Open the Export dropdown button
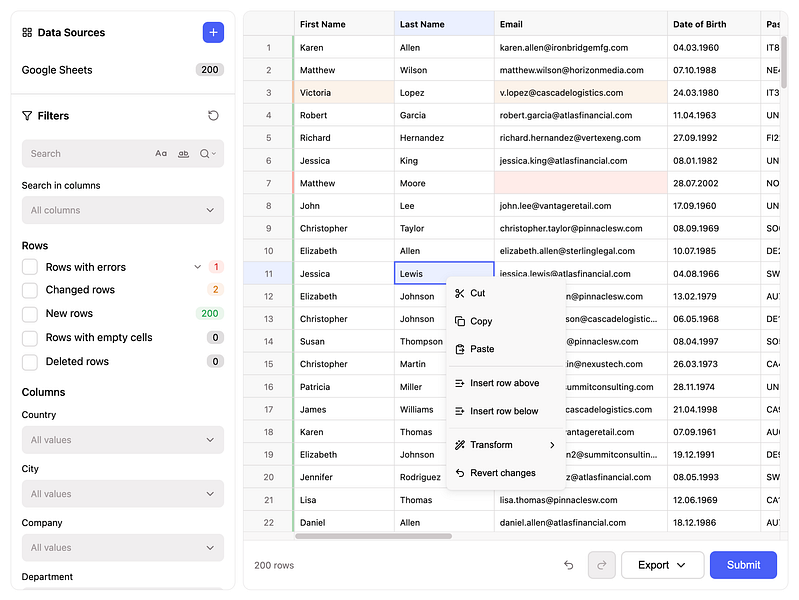The width and height of the screenshot is (799, 600). coord(662,565)
